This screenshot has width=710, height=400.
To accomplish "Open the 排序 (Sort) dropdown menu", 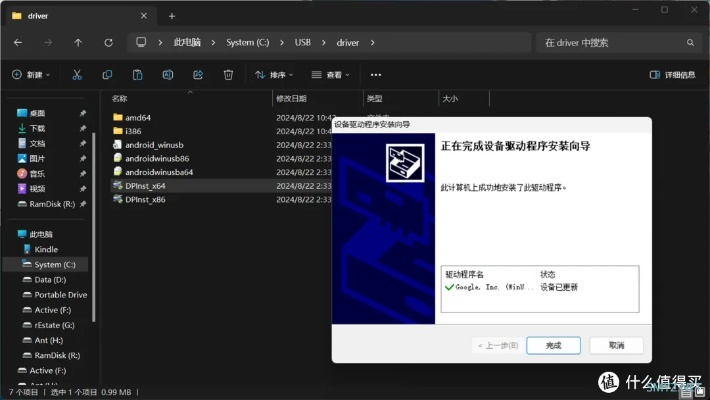I will coord(272,75).
